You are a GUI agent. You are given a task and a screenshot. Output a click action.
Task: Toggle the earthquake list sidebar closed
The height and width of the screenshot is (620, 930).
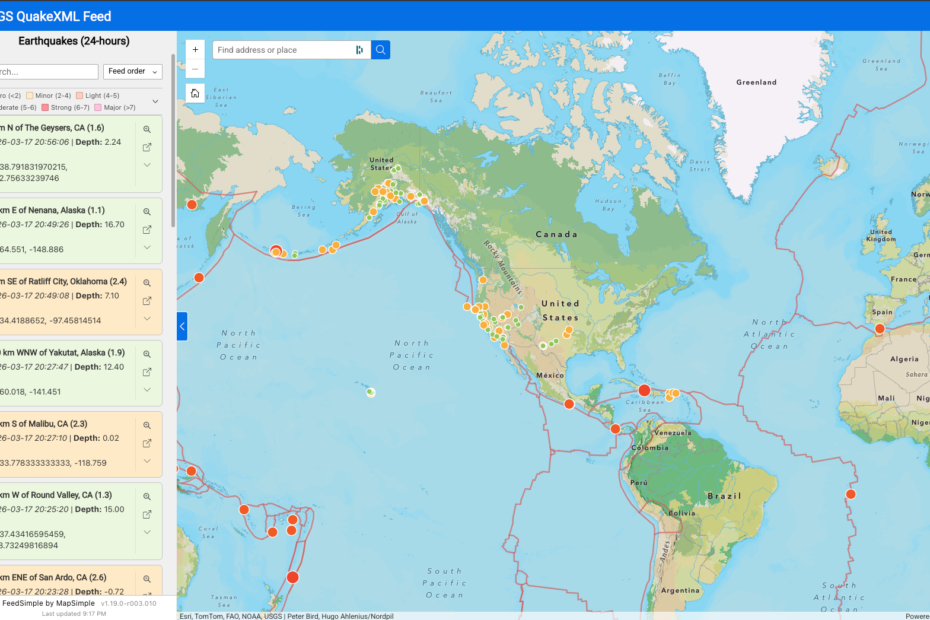pos(181,325)
